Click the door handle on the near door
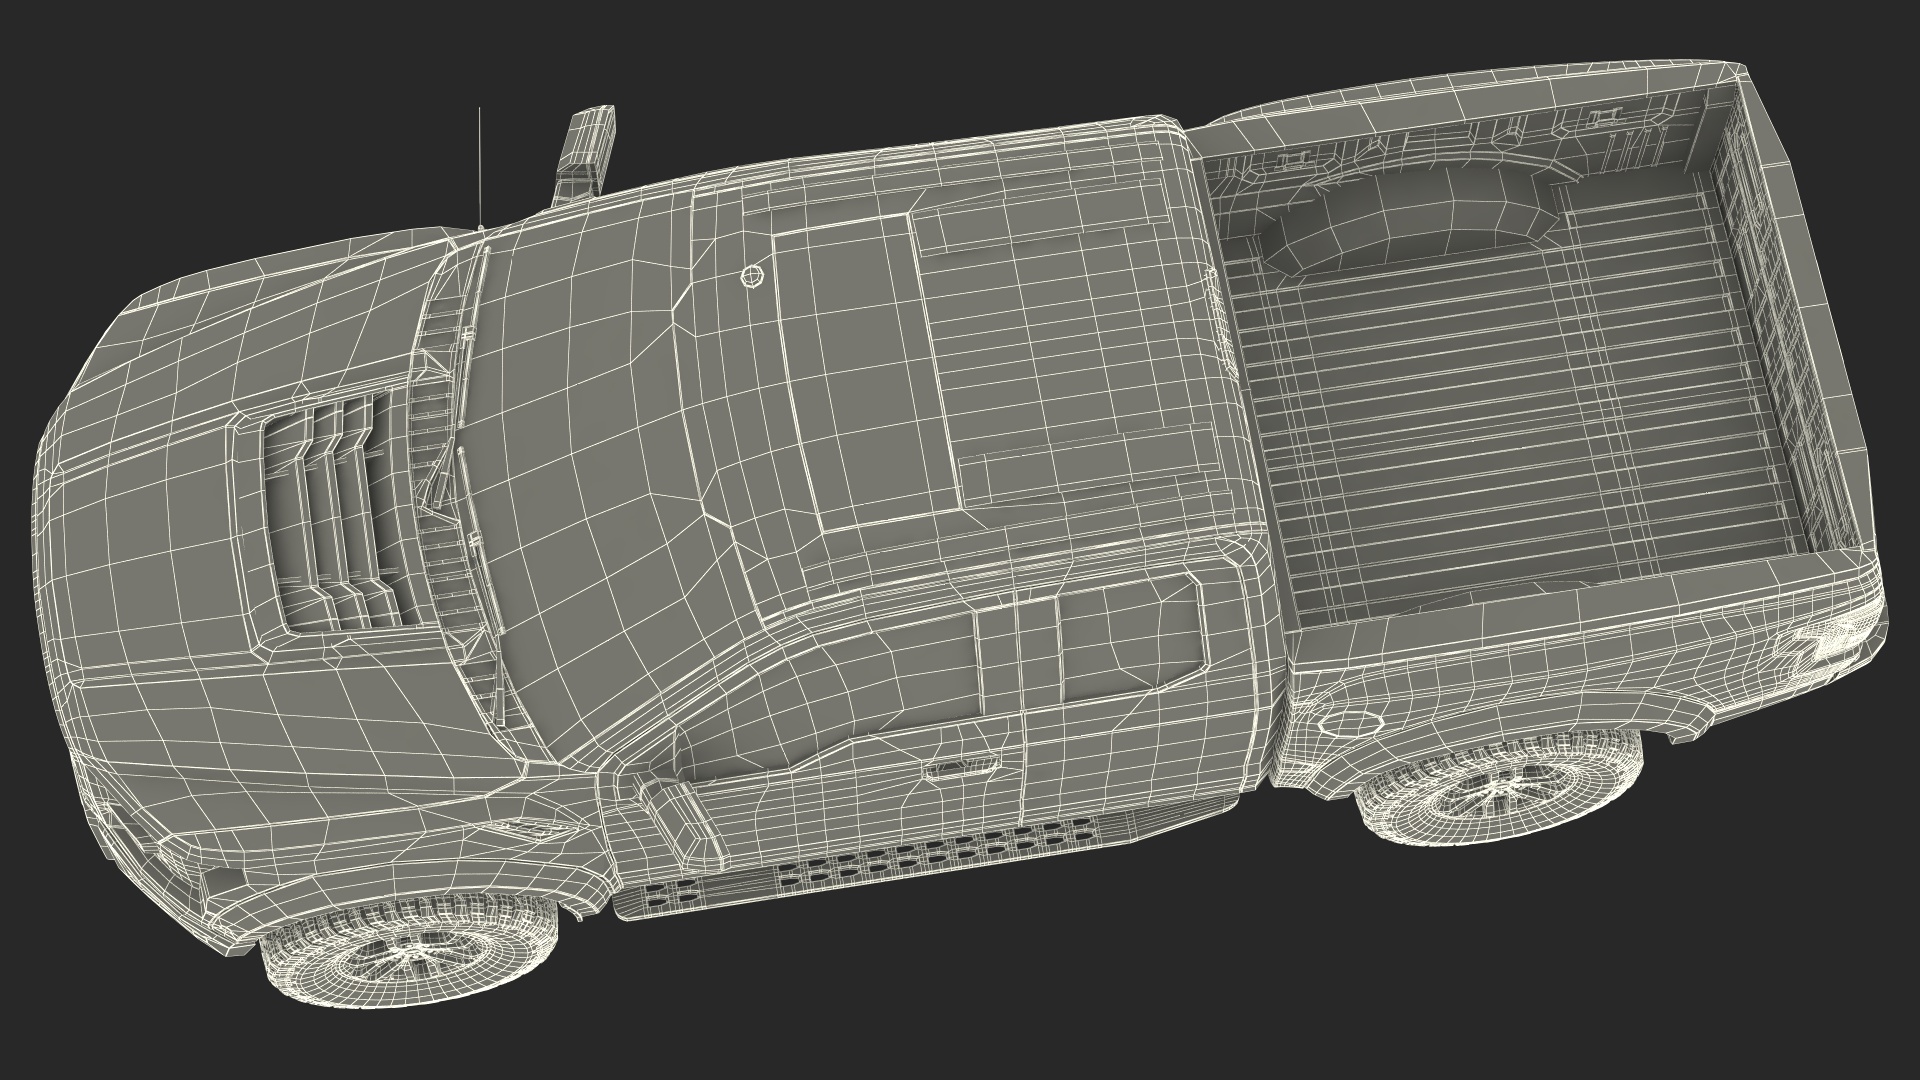 point(962,766)
